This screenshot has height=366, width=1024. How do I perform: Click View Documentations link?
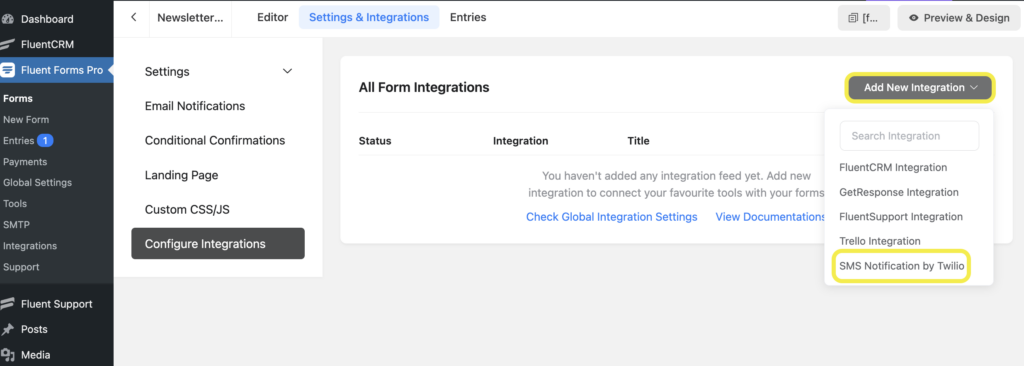771,217
